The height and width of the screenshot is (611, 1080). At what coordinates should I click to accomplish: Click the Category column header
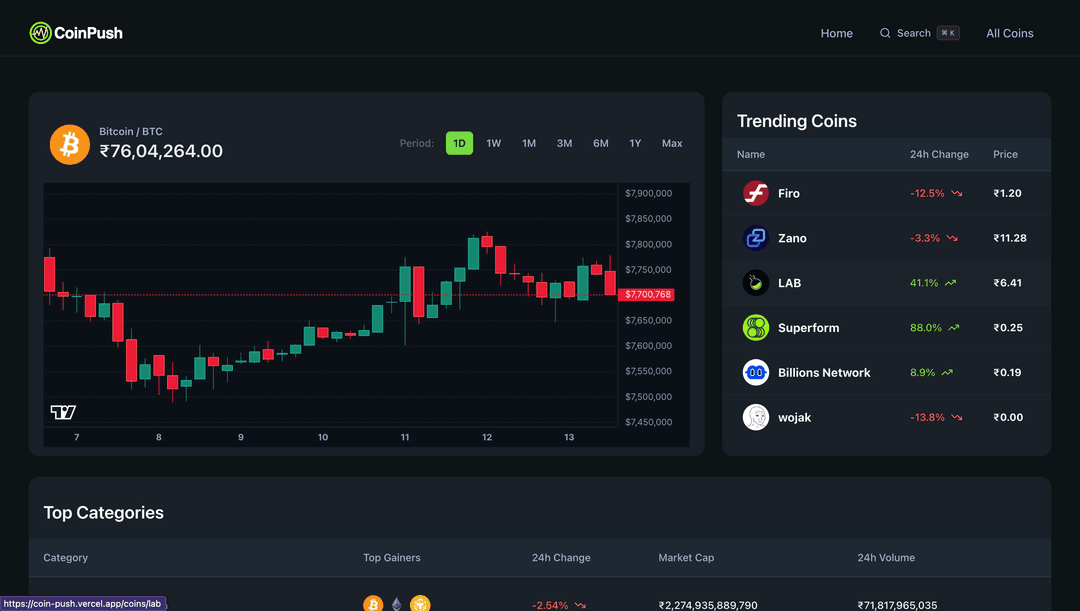coord(65,557)
